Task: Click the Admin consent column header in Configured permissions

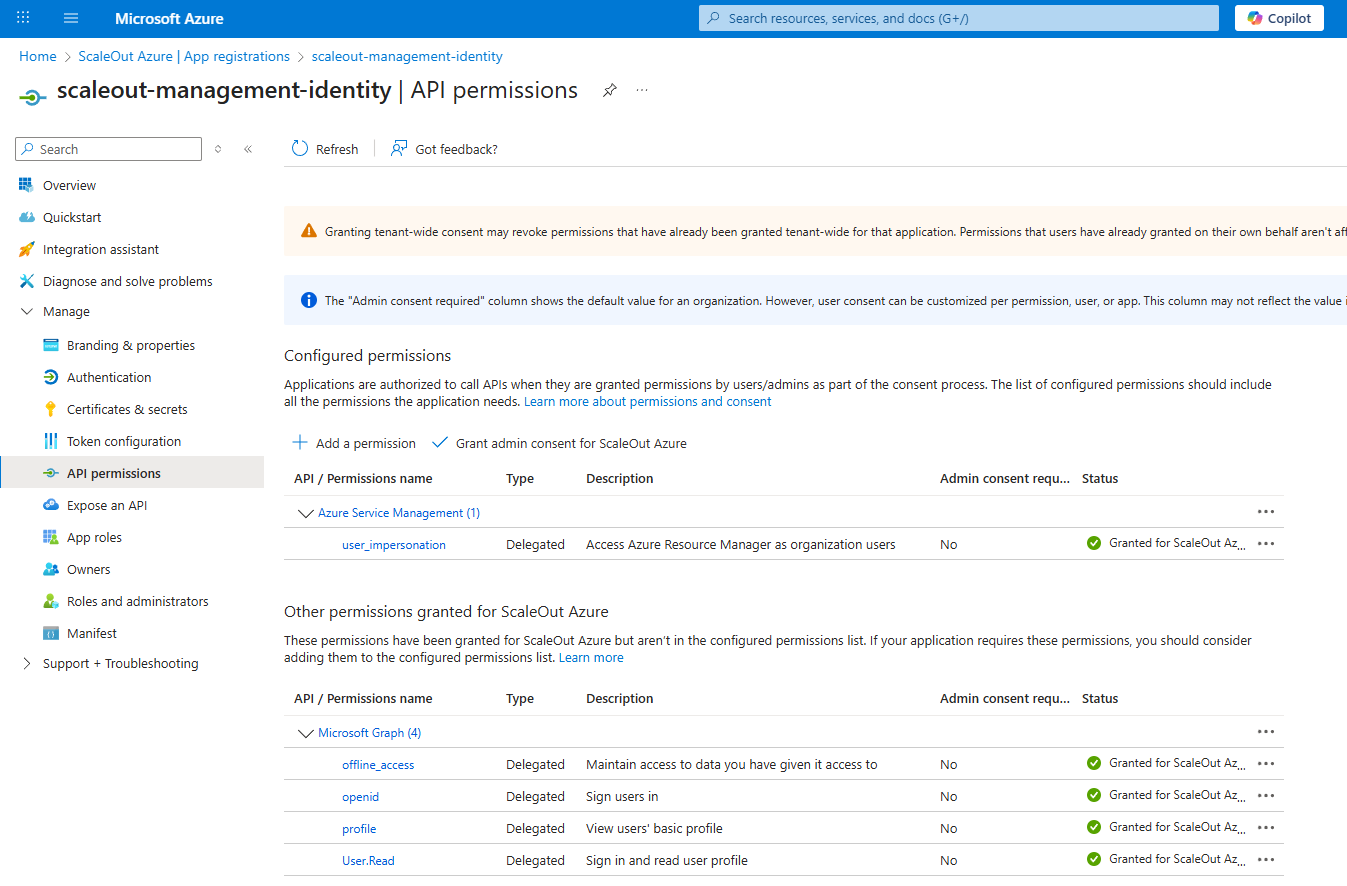Action: pyautogui.click(x=1005, y=479)
